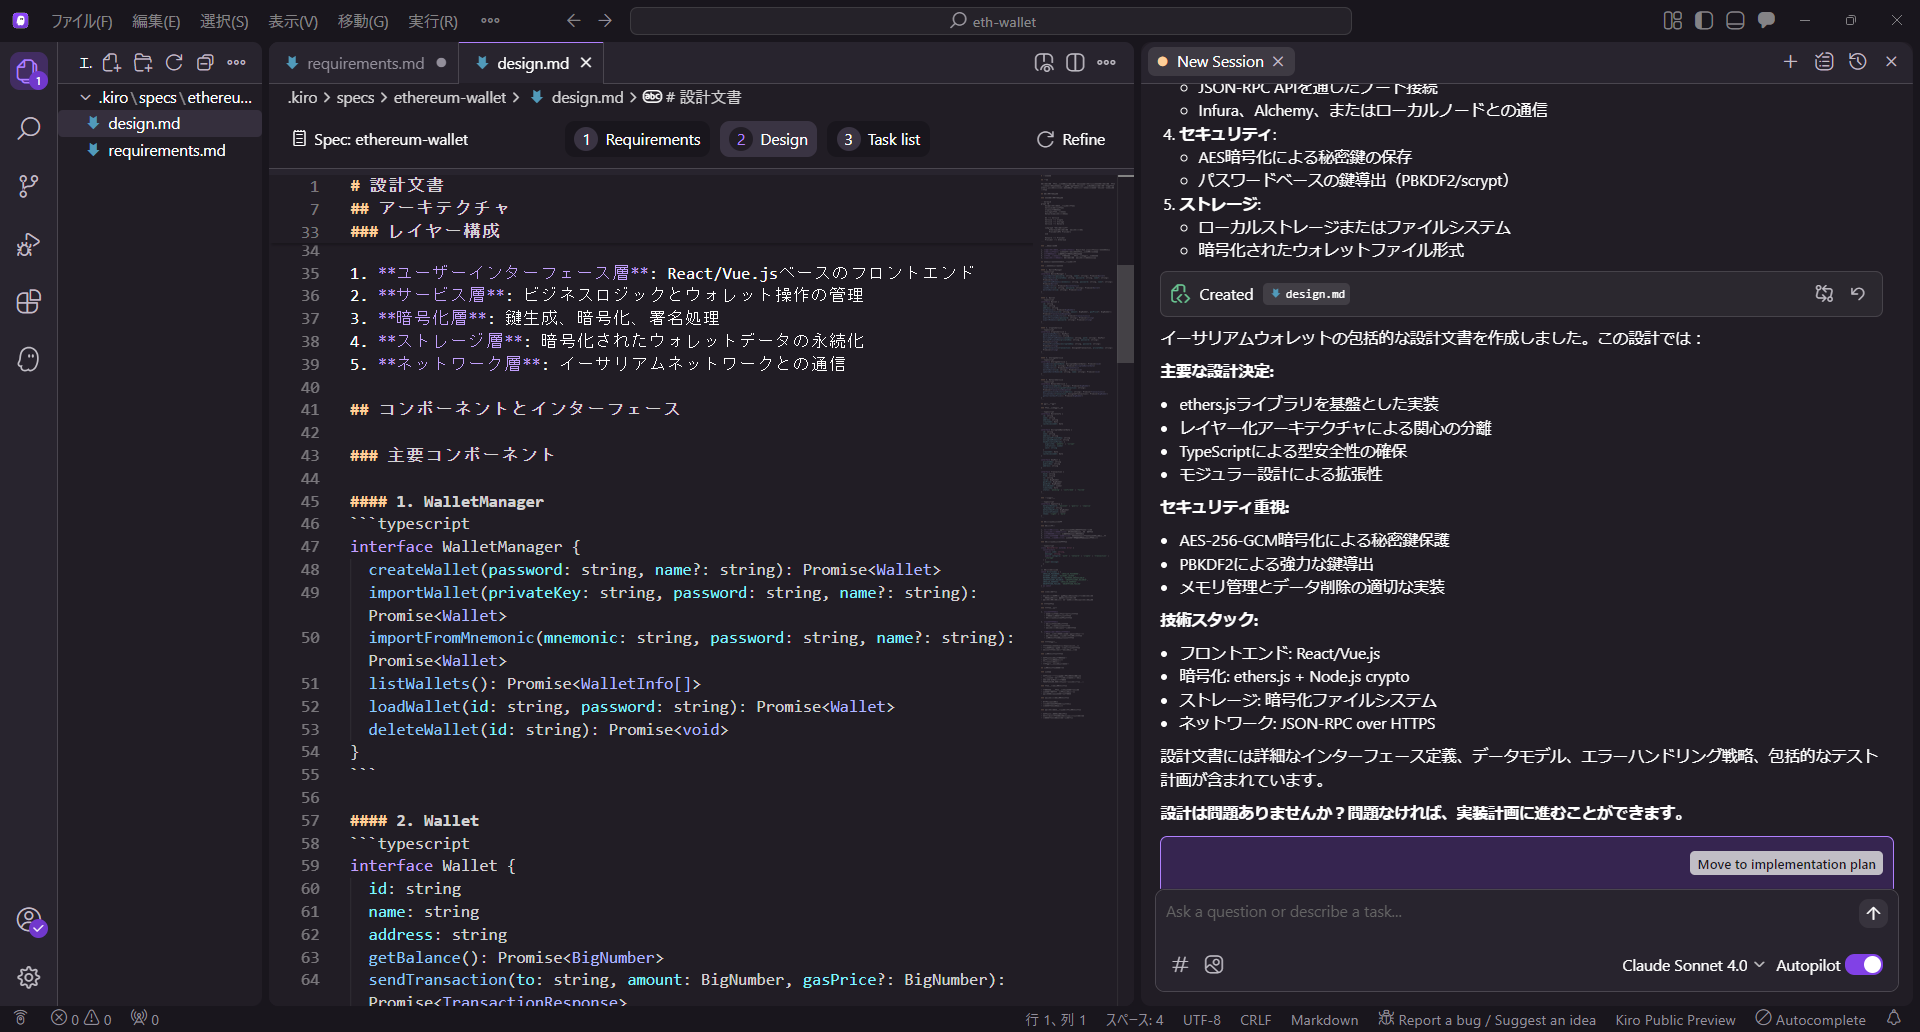
Task: Open the Kiro ghost icon view
Action: point(28,359)
